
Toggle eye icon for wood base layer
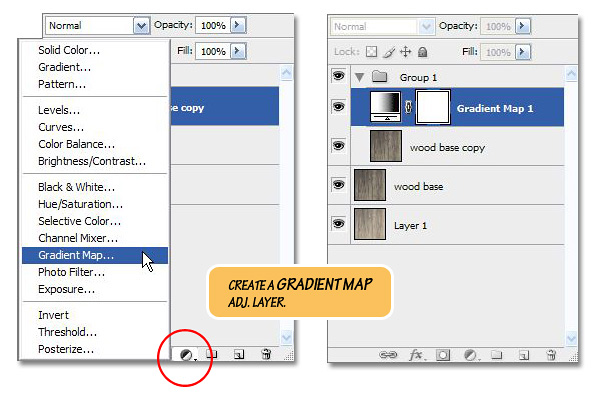click(338, 185)
